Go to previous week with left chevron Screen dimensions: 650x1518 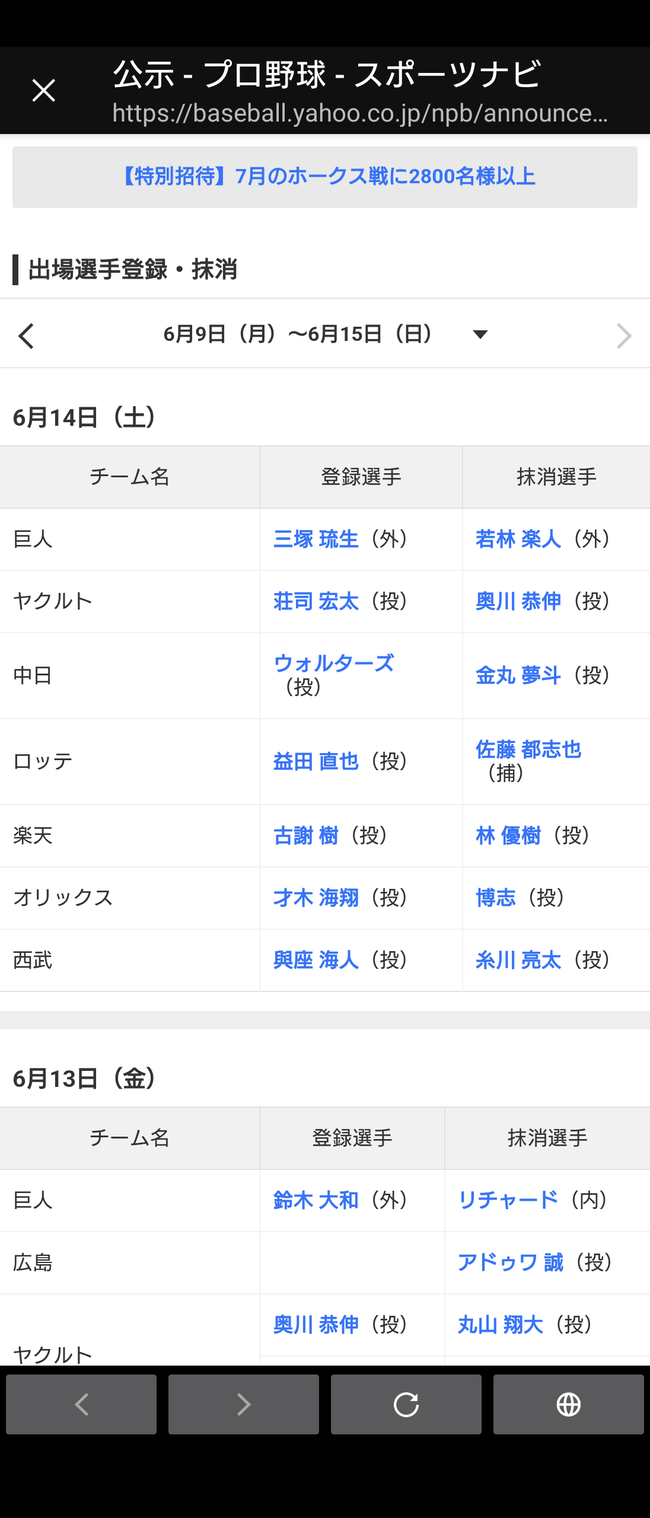26,336
